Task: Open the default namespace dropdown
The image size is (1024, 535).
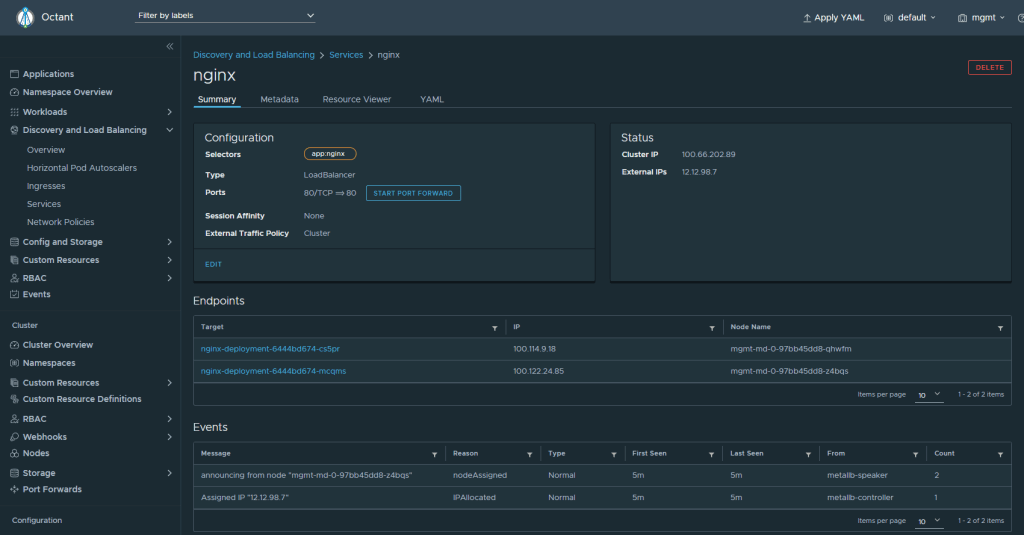Action: click(x=911, y=17)
